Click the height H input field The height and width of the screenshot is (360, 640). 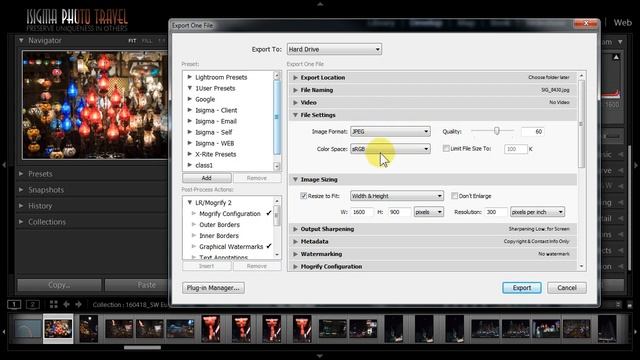398,212
